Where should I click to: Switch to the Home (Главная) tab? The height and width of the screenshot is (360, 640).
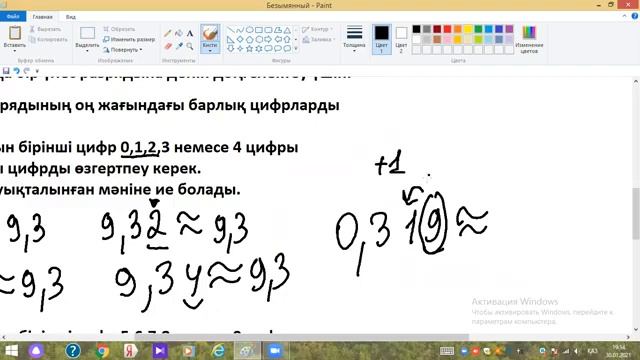(x=42, y=17)
